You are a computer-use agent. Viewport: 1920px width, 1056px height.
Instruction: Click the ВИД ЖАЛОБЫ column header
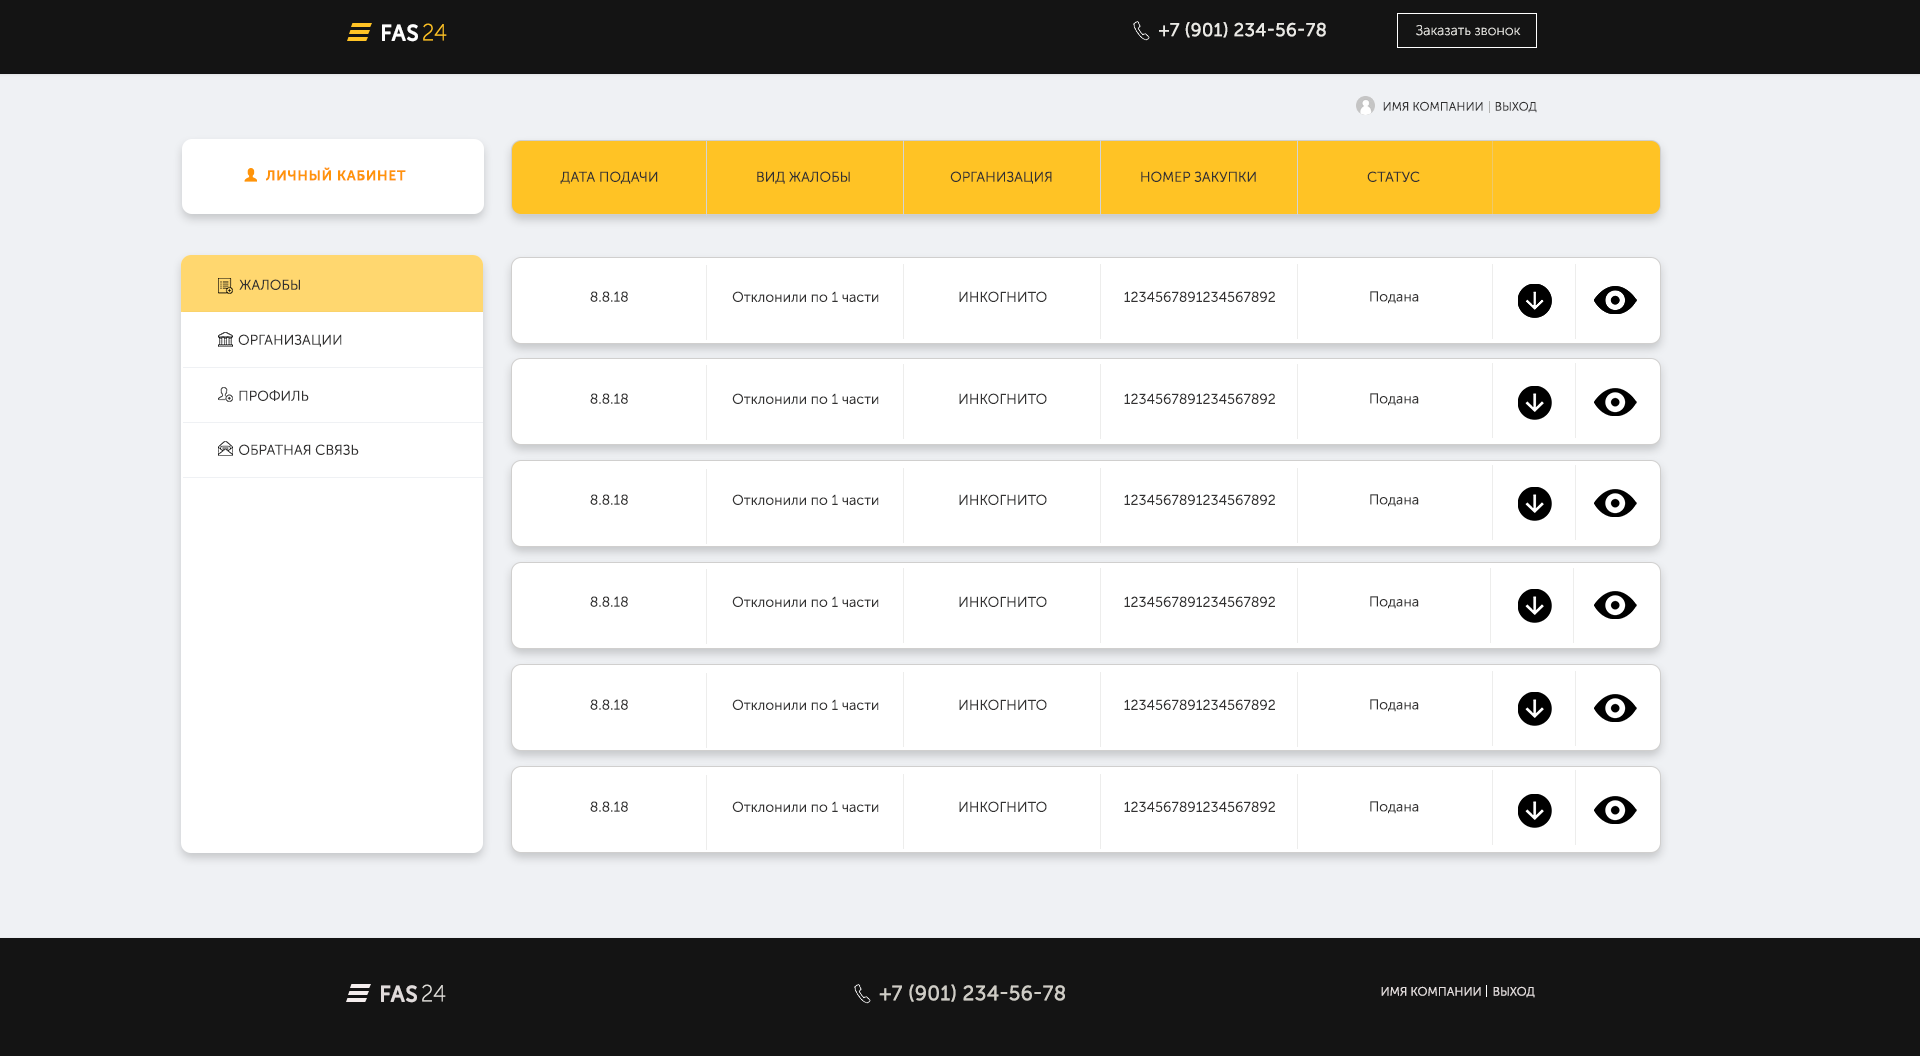[803, 177]
